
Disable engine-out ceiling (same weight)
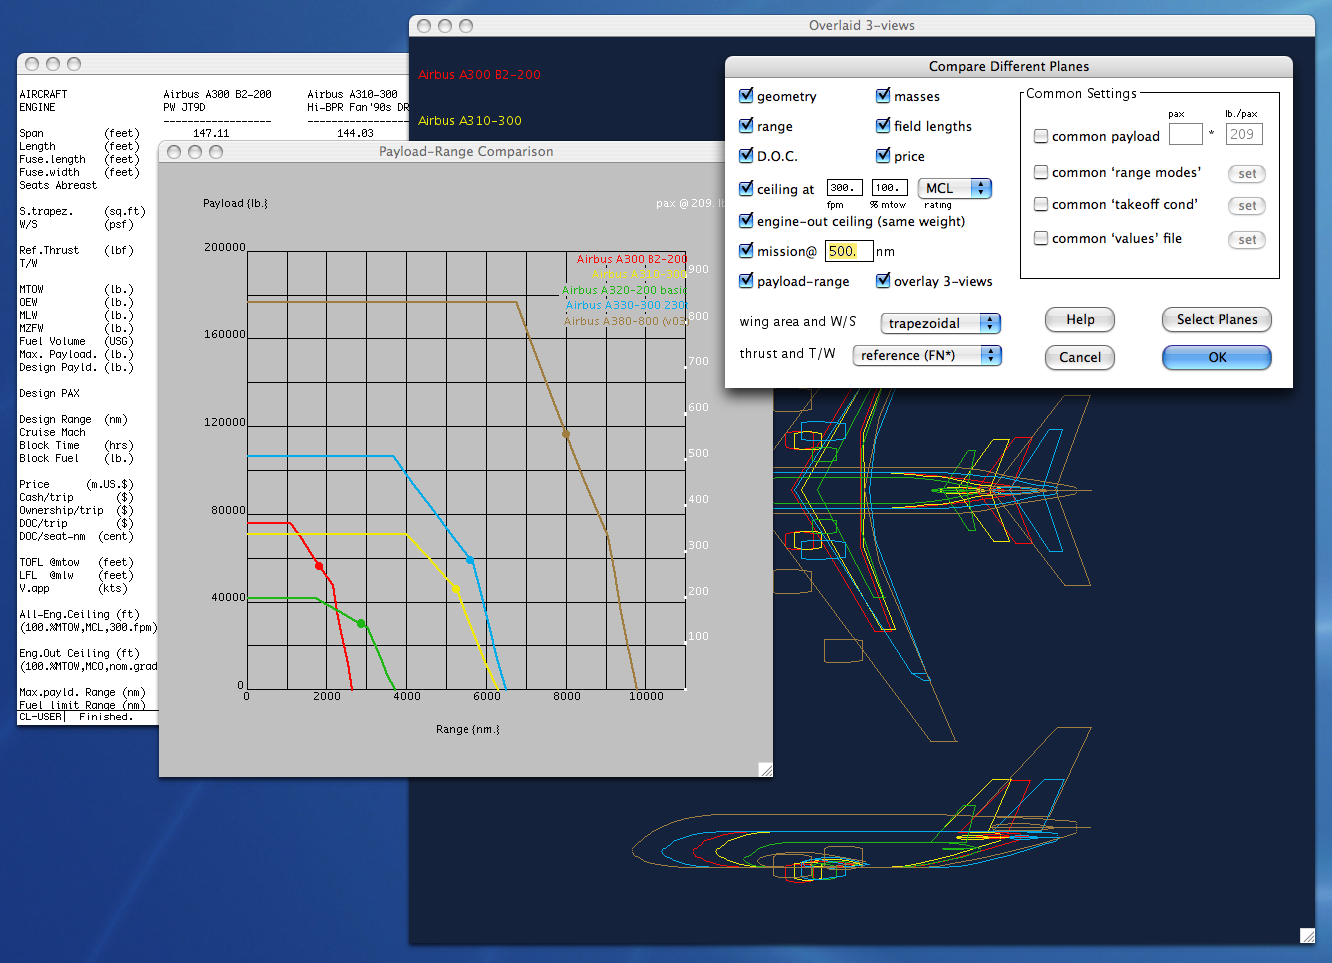pyautogui.click(x=746, y=221)
